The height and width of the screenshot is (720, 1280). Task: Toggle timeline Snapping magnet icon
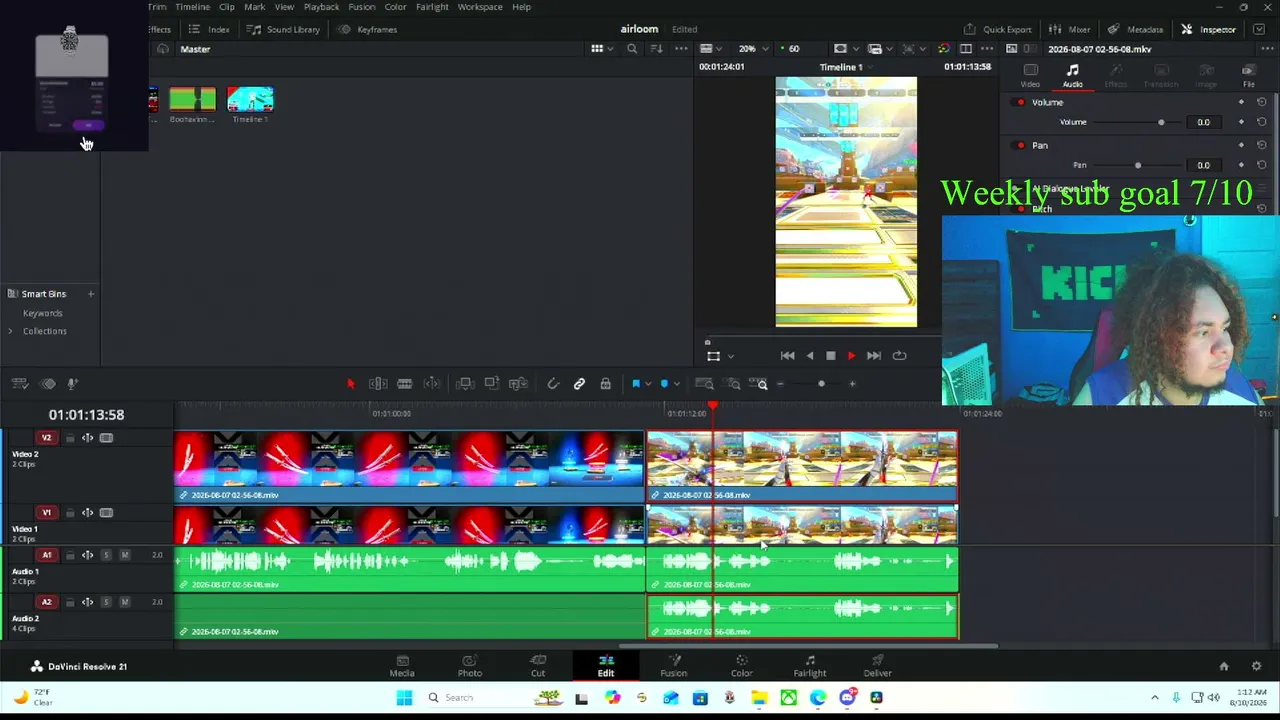pyautogui.click(x=553, y=384)
